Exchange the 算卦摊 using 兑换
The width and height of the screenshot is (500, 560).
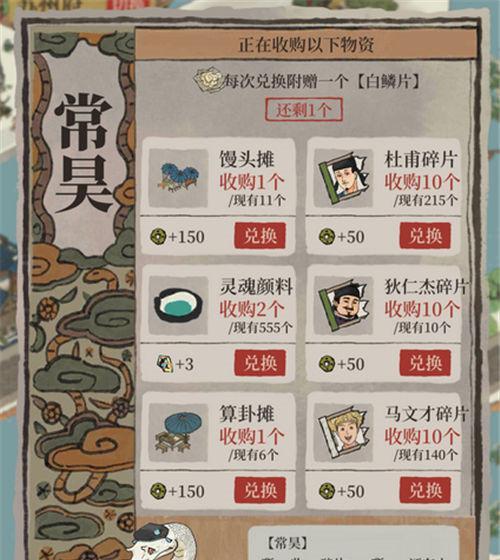[260, 490]
